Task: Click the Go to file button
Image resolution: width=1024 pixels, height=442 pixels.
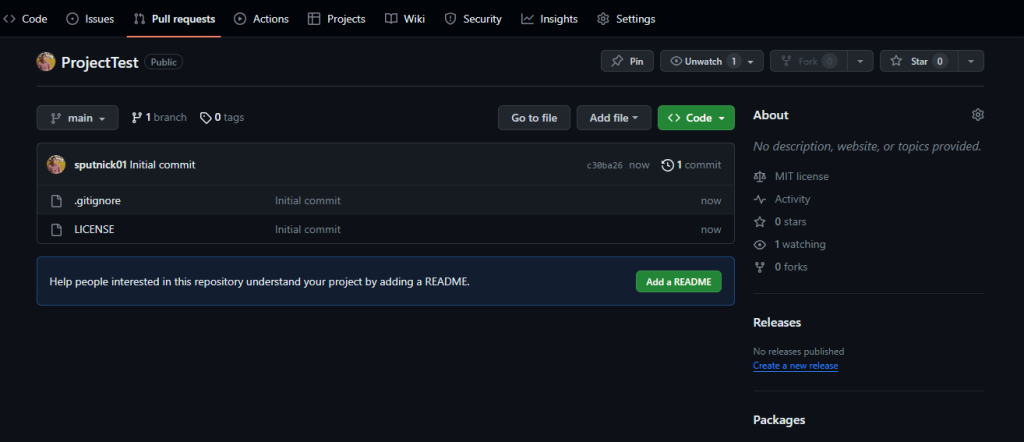Action: [x=534, y=118]
